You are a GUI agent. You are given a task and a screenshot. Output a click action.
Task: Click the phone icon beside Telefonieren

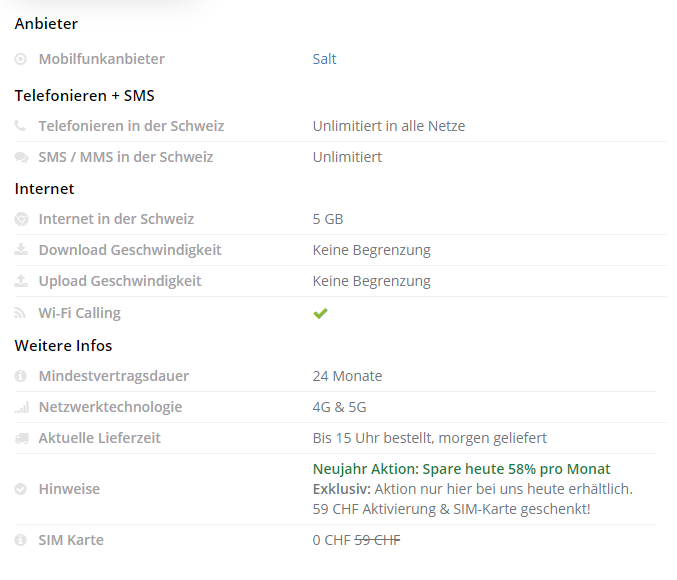tap(21, 126)
